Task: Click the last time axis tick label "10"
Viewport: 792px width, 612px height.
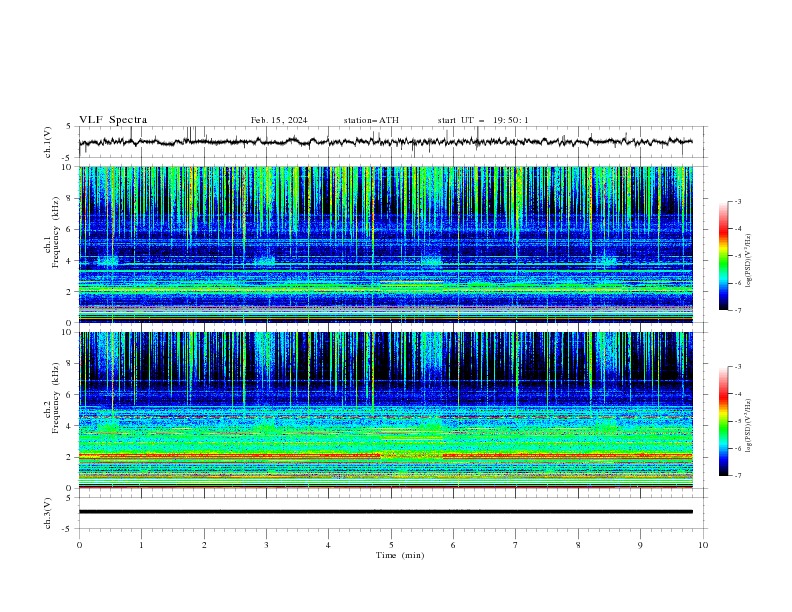Action: pyautogui.click(x=703, y=545)
